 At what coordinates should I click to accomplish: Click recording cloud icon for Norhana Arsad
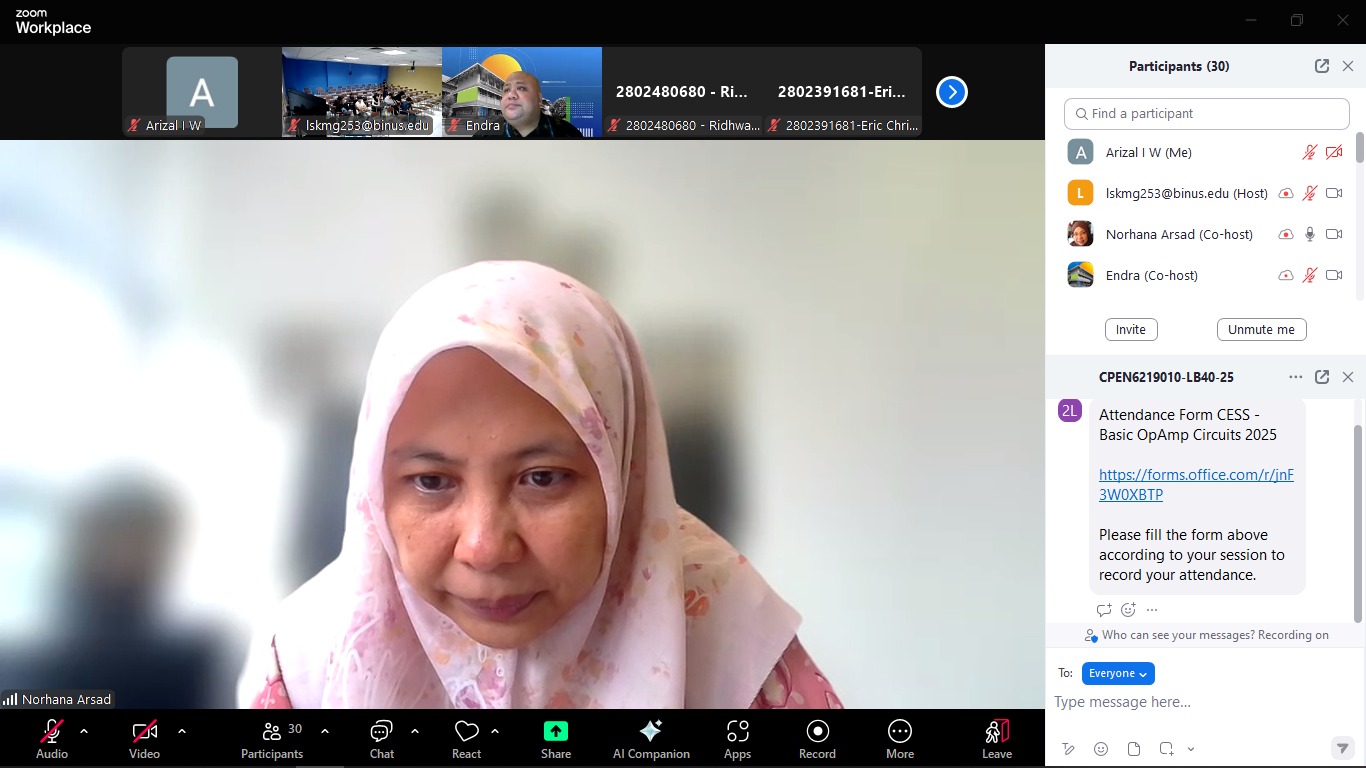pos(1286,235)
